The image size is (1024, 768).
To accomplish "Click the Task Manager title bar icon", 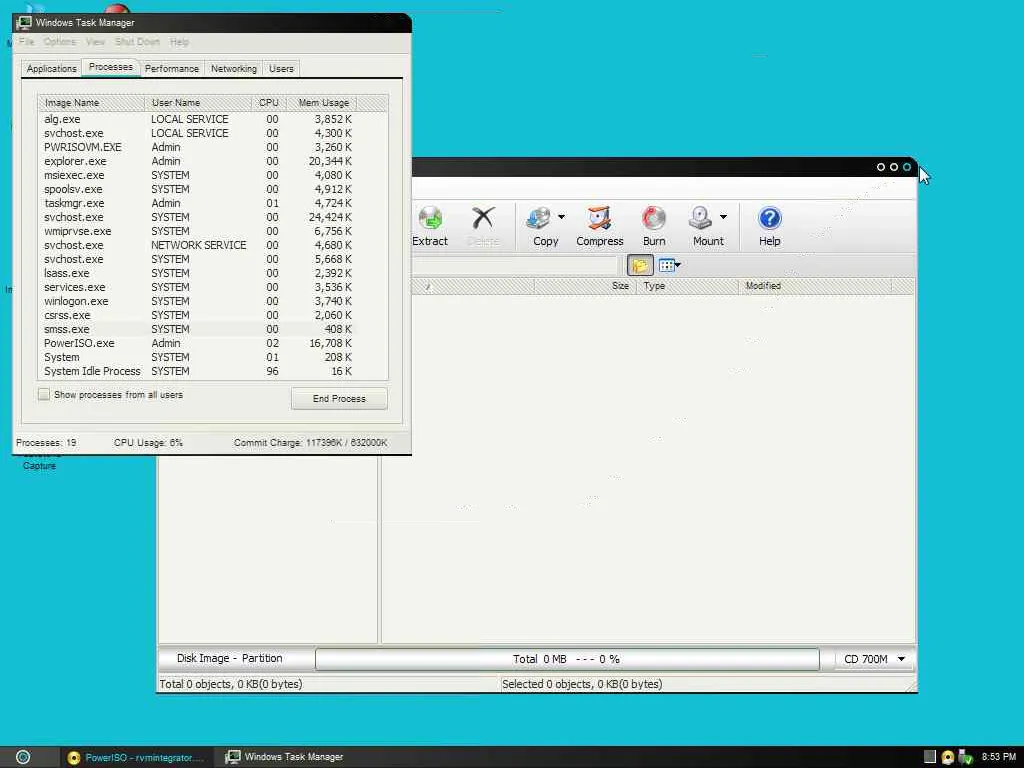I will (x=24, y=22).
